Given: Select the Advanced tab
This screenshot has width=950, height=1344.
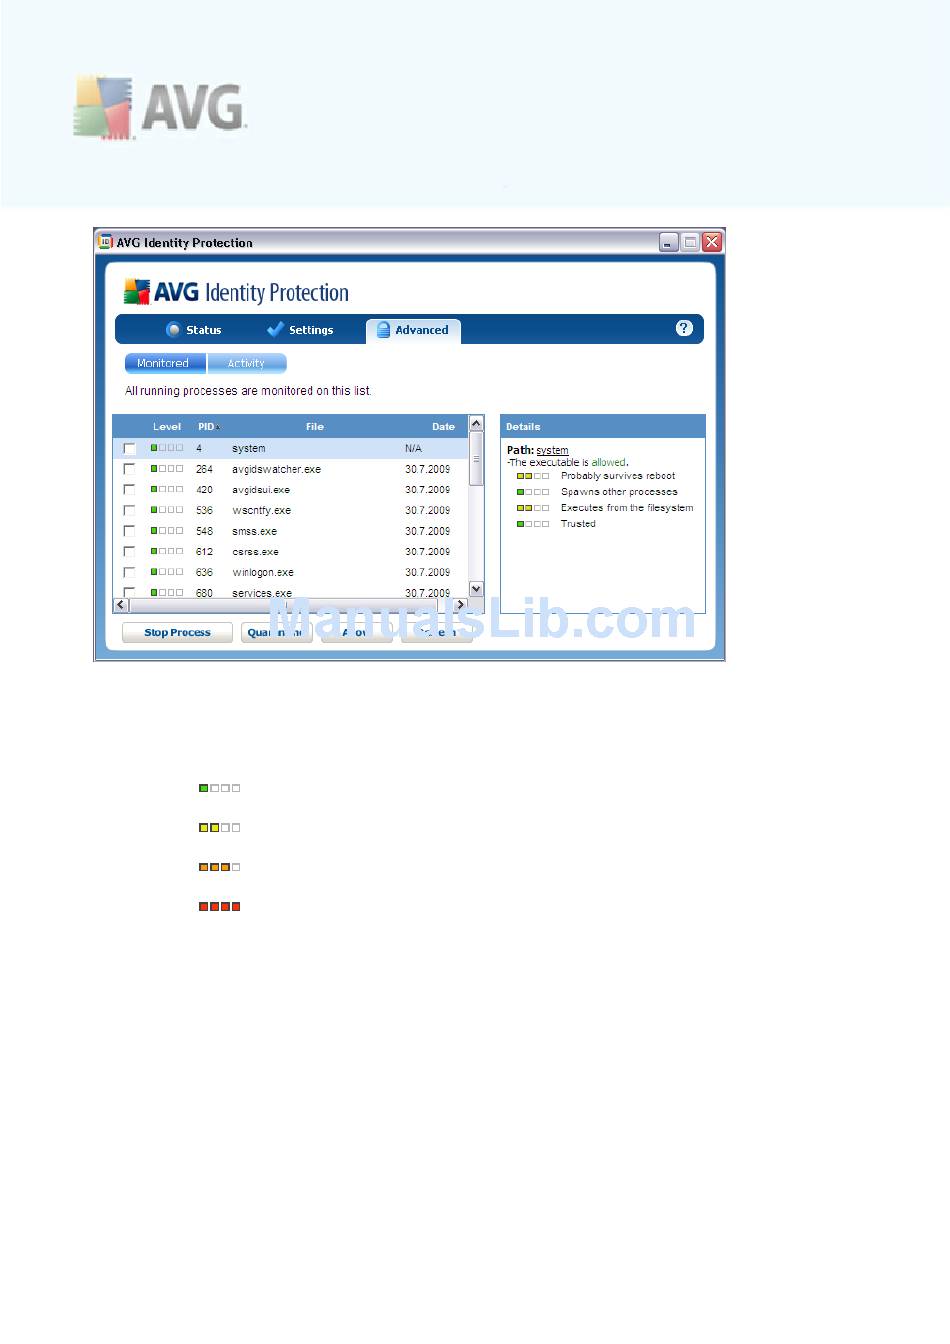Looking at the screenshot, I should point(413,331).
